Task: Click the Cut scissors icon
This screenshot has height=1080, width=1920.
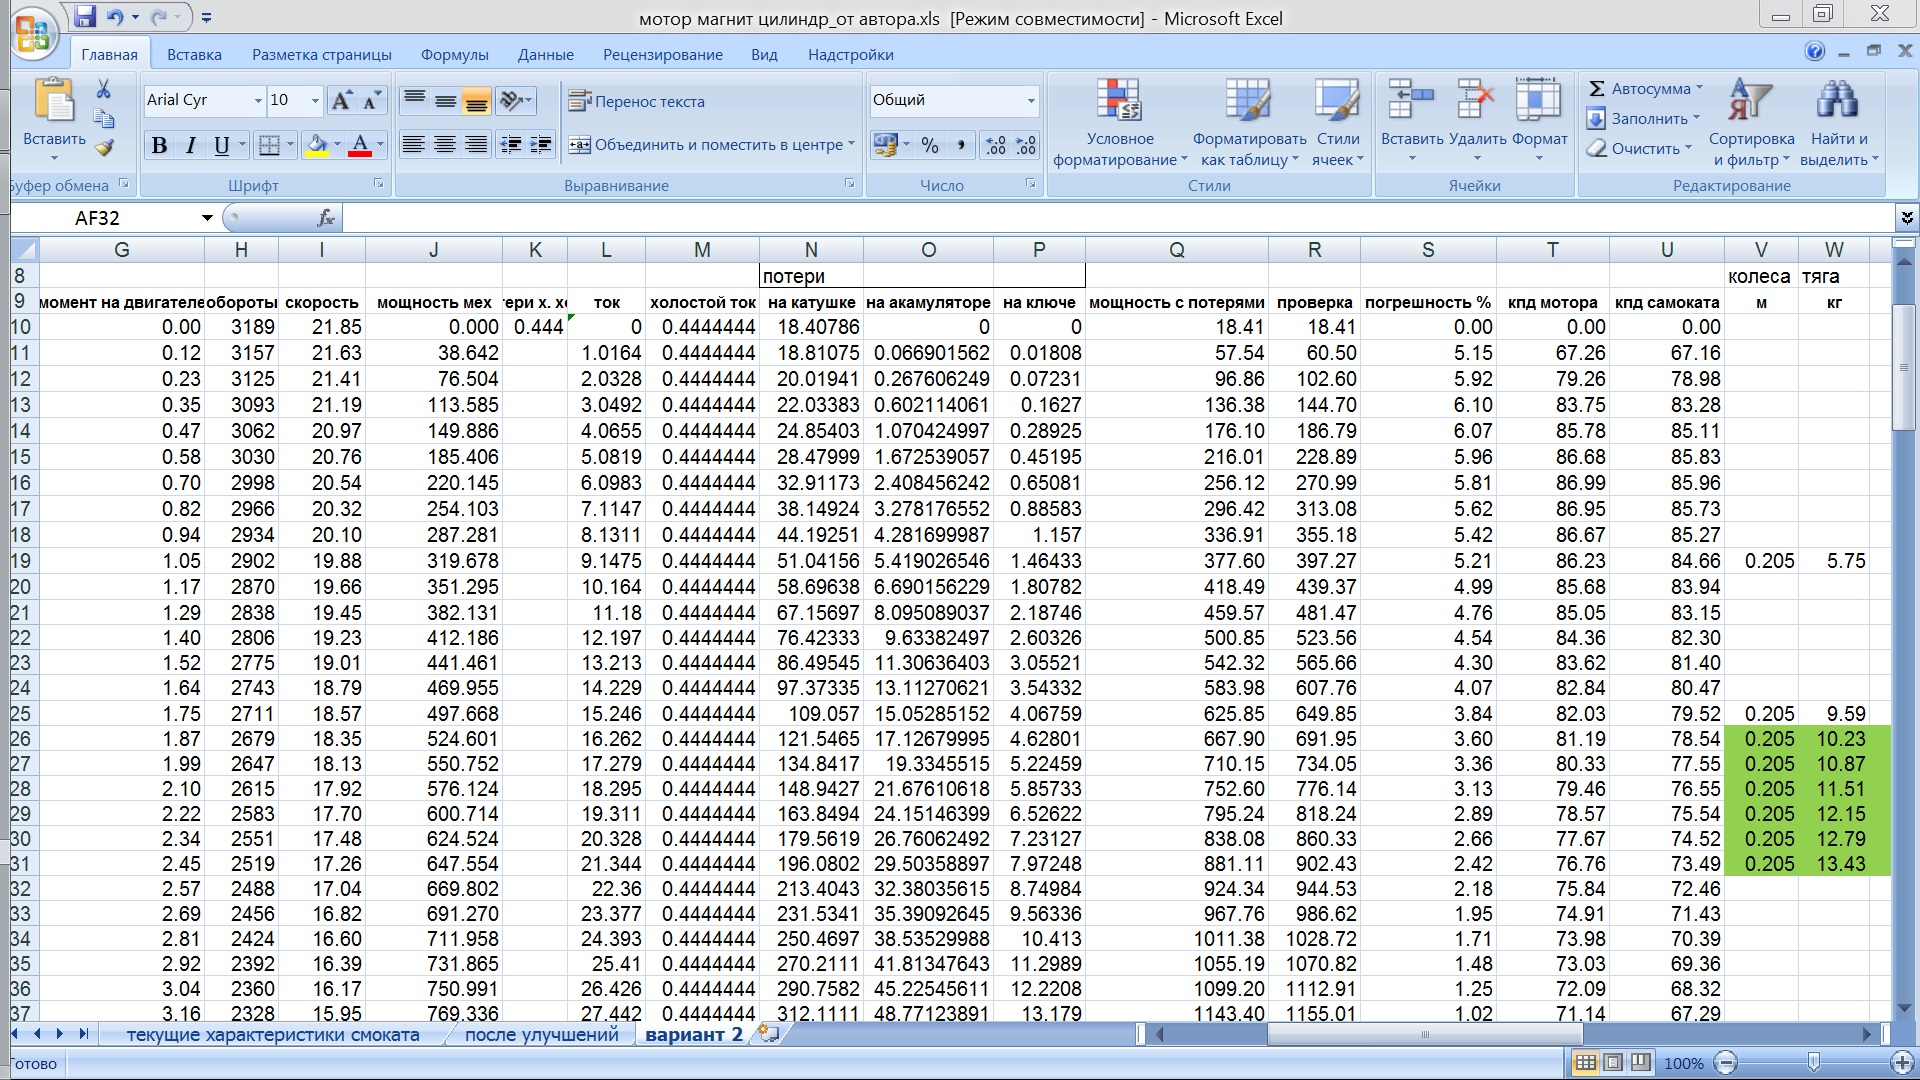Action: pos(103,90)
